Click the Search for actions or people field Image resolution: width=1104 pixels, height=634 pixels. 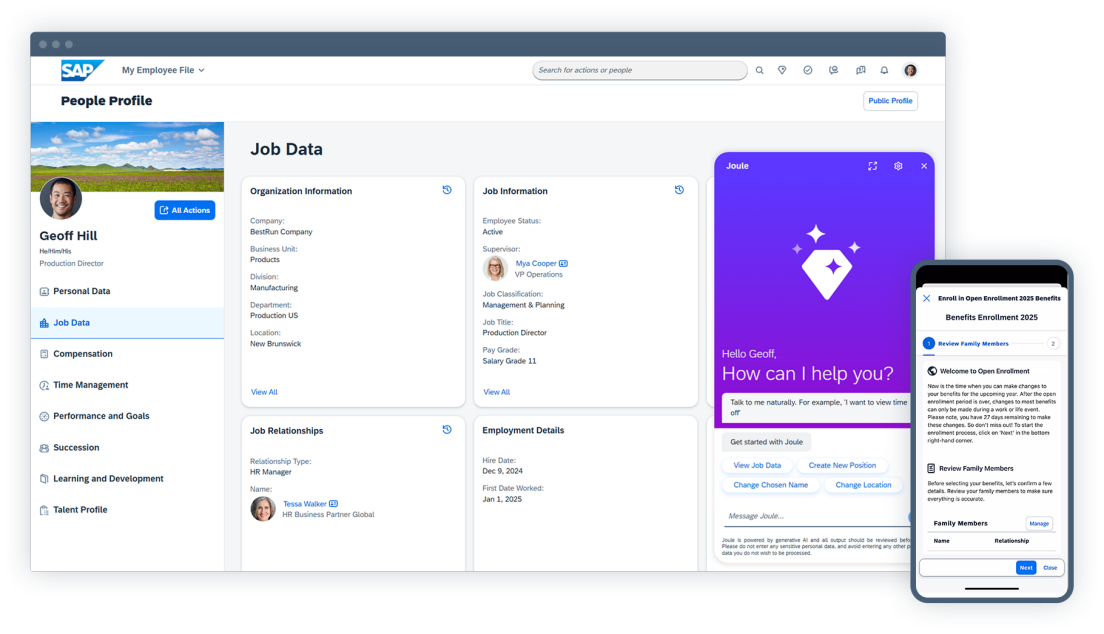[639, 70]
